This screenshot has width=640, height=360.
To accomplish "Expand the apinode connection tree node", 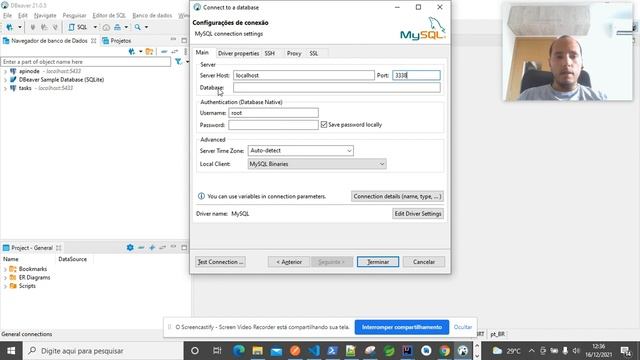I will coord(5,71).
